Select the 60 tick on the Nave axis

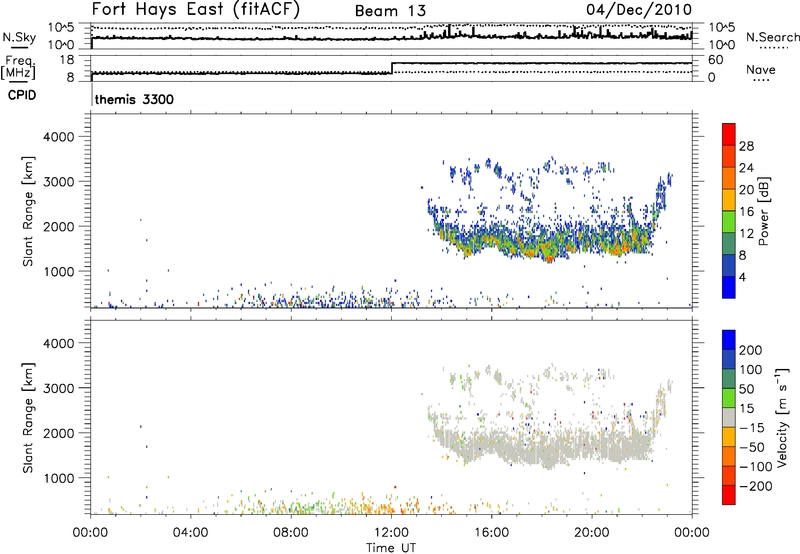[716, 60]
